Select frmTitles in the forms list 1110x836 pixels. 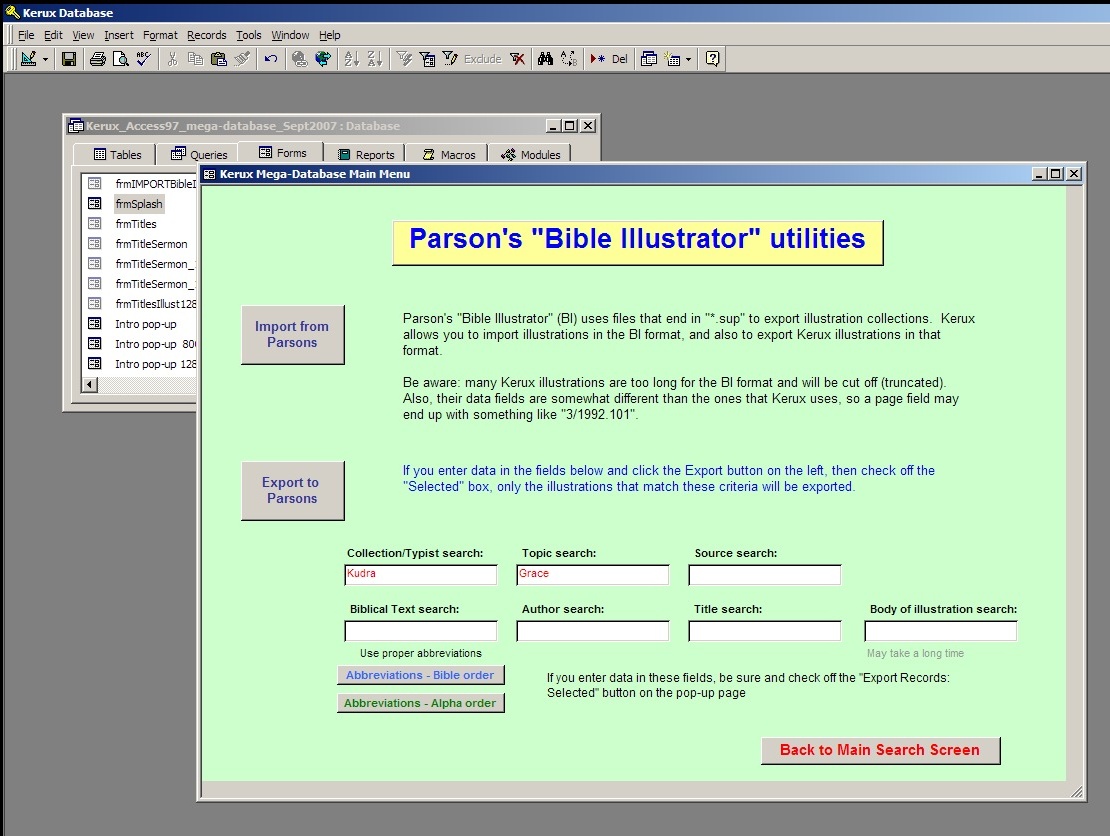pyautogui.click(x=136, y=224)
